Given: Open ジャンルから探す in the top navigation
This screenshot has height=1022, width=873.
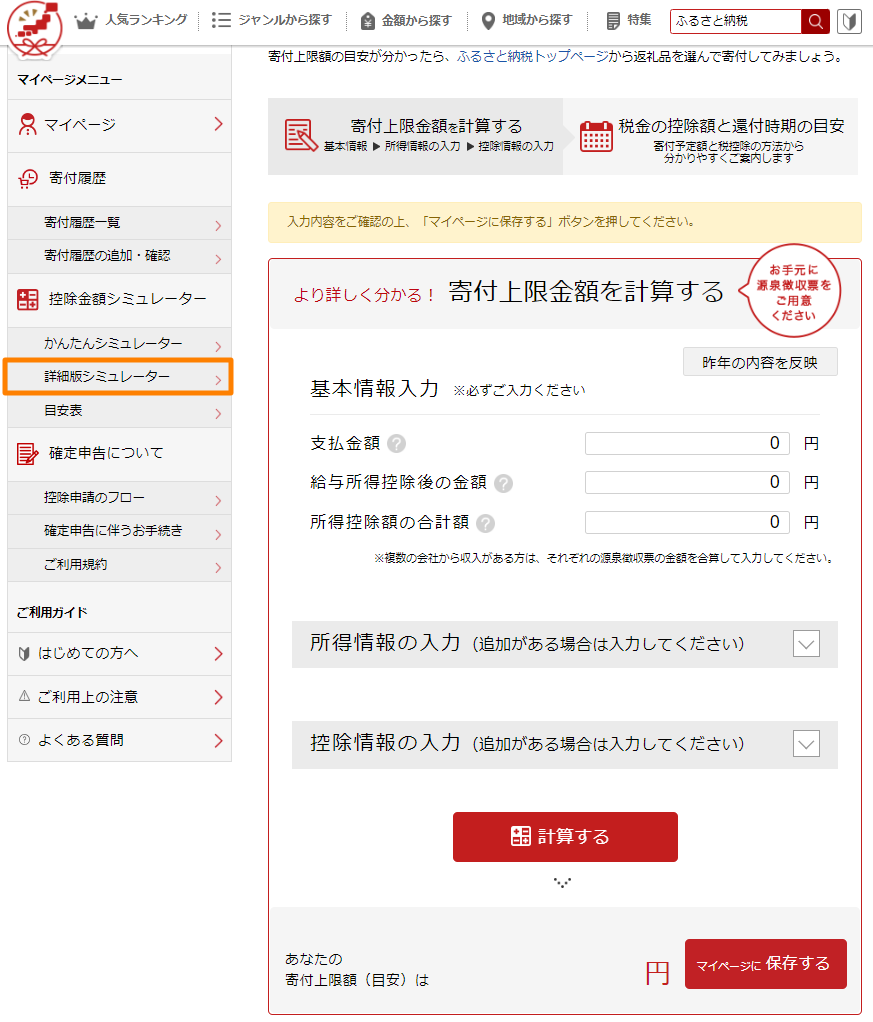Looking at the screenshot, I should (x=285, y=20).
